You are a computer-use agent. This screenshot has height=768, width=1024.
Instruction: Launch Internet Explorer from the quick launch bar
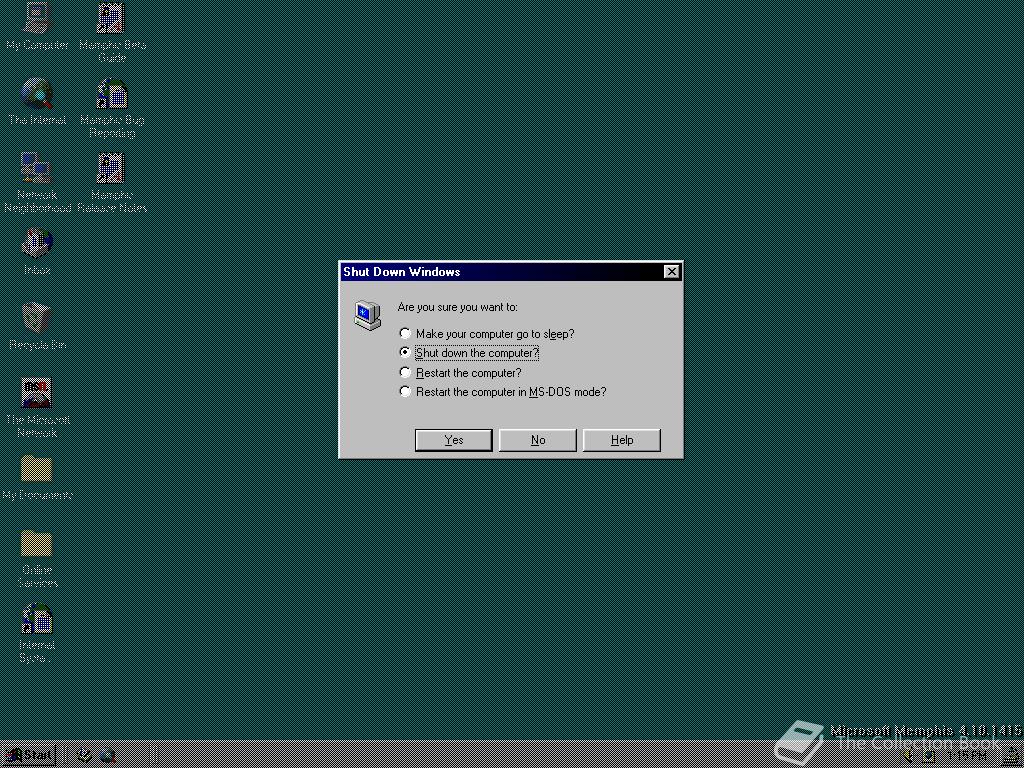108,756
